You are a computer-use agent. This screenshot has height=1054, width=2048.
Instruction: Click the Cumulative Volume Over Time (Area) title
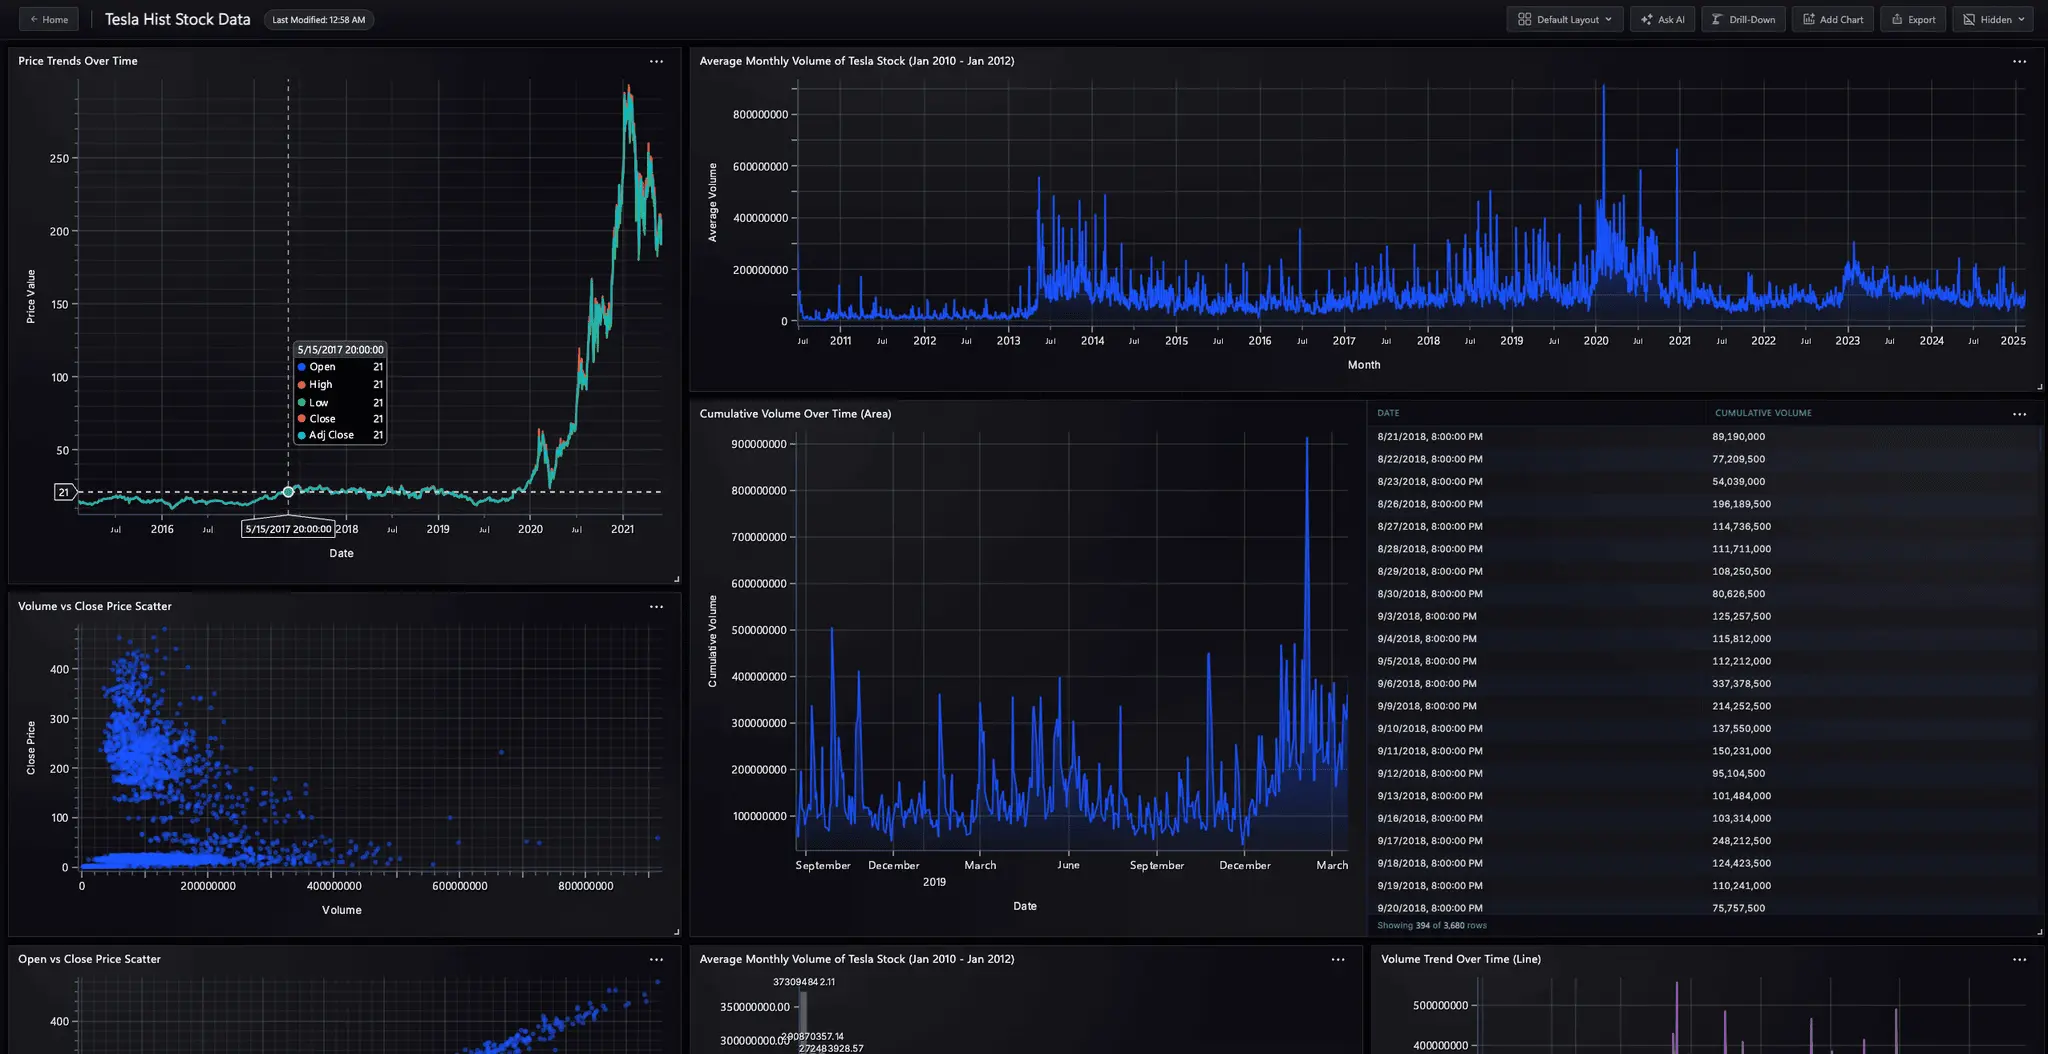[x=795, y=414]
